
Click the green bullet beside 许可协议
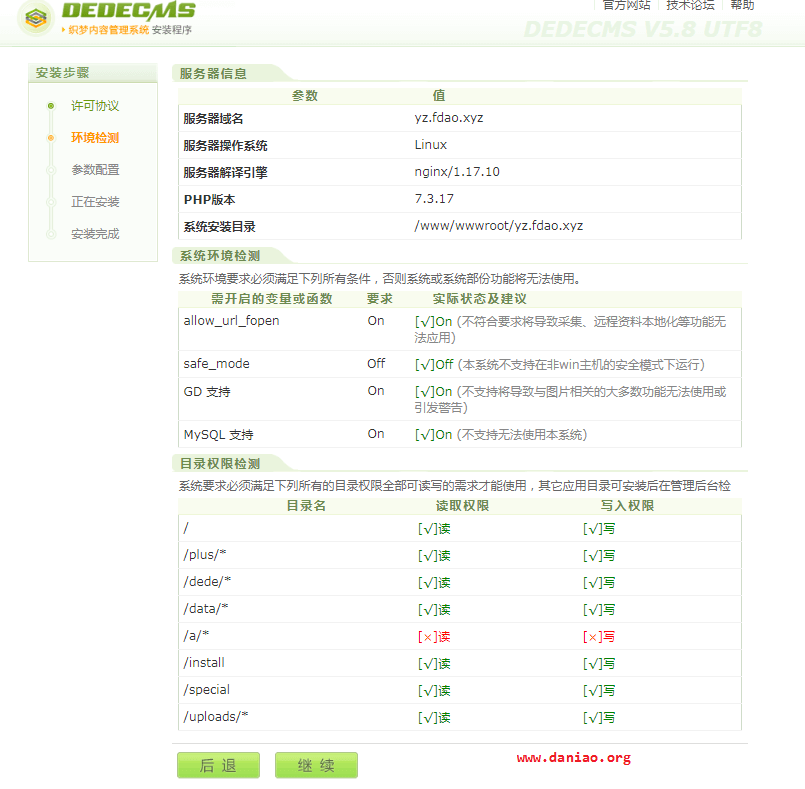pos(51,106)
